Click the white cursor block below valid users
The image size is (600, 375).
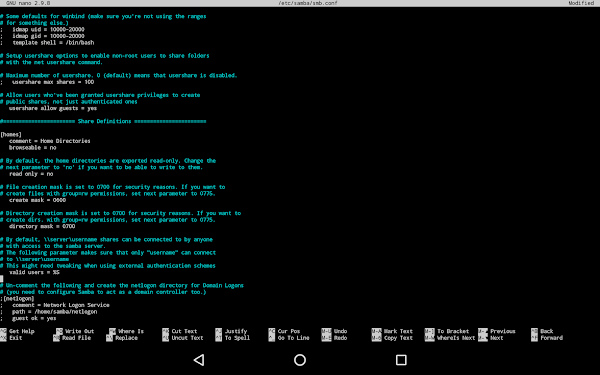(x=2, y=279)
